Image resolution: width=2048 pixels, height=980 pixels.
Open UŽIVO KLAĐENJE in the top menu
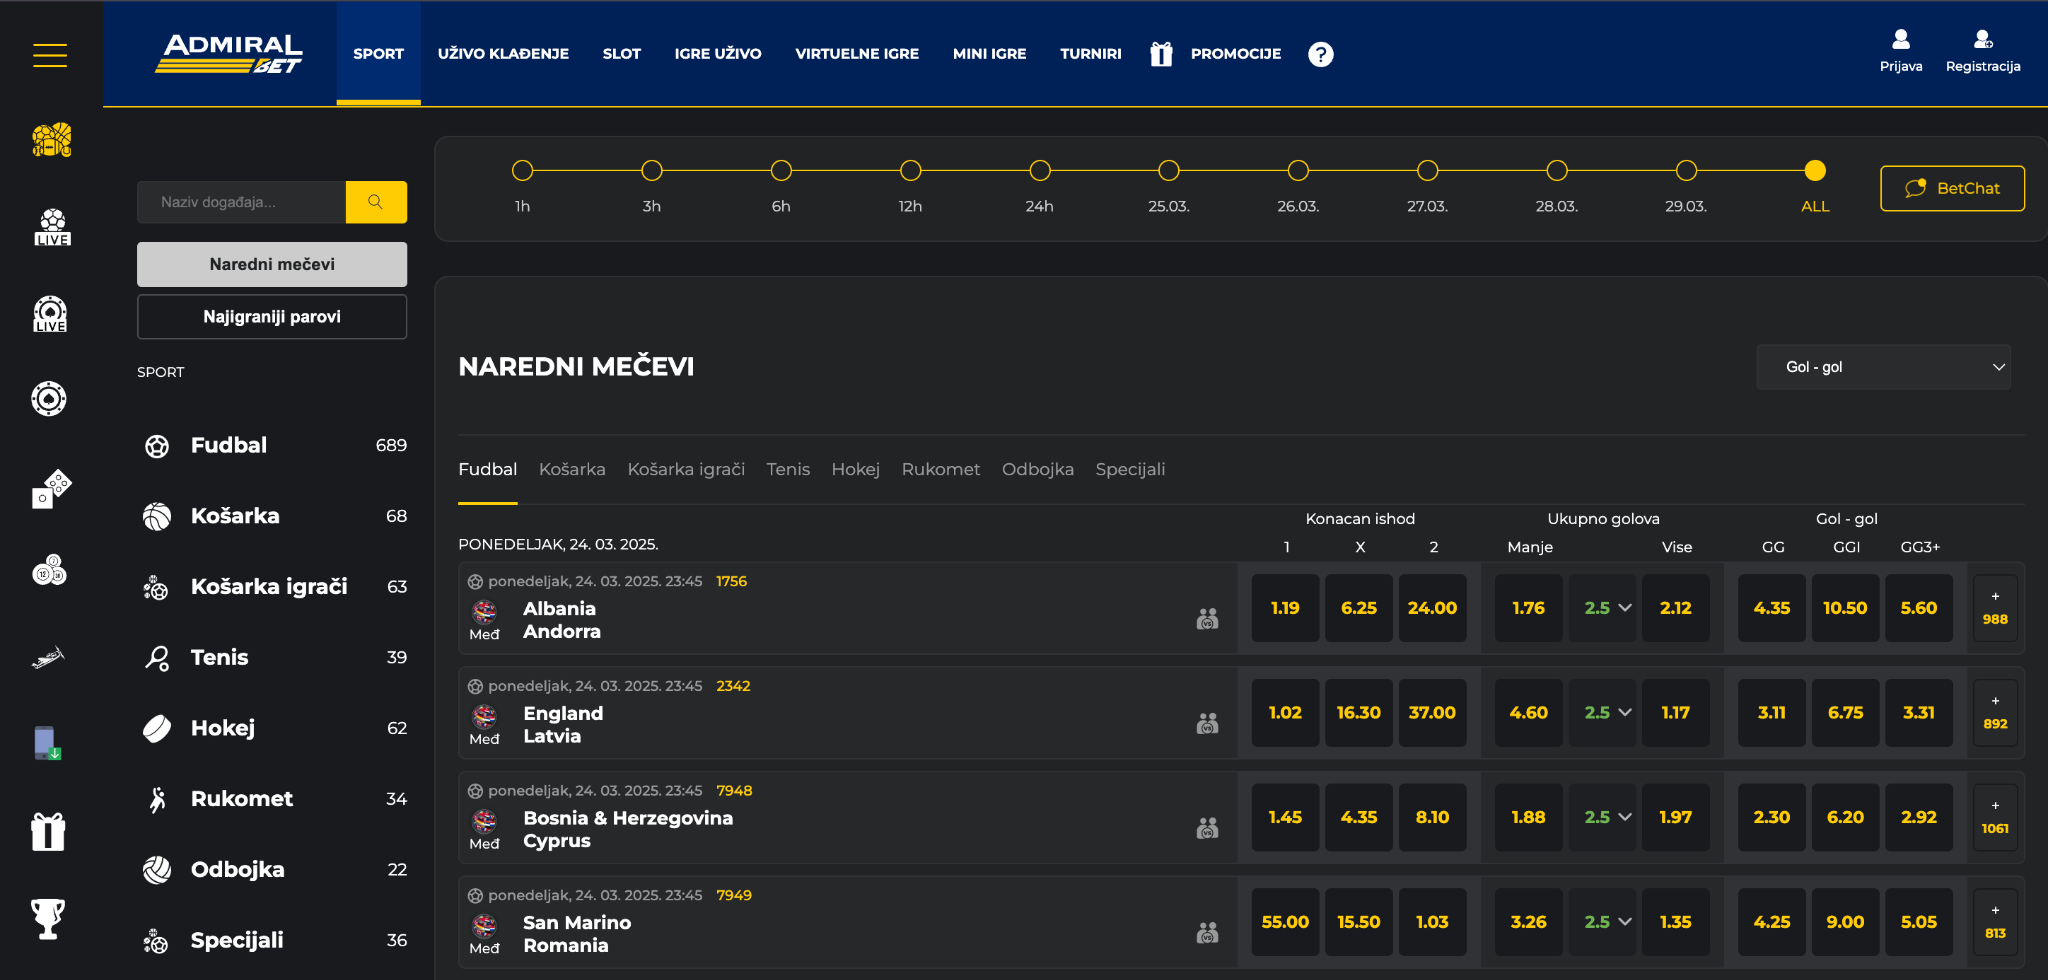pos(503,54)
